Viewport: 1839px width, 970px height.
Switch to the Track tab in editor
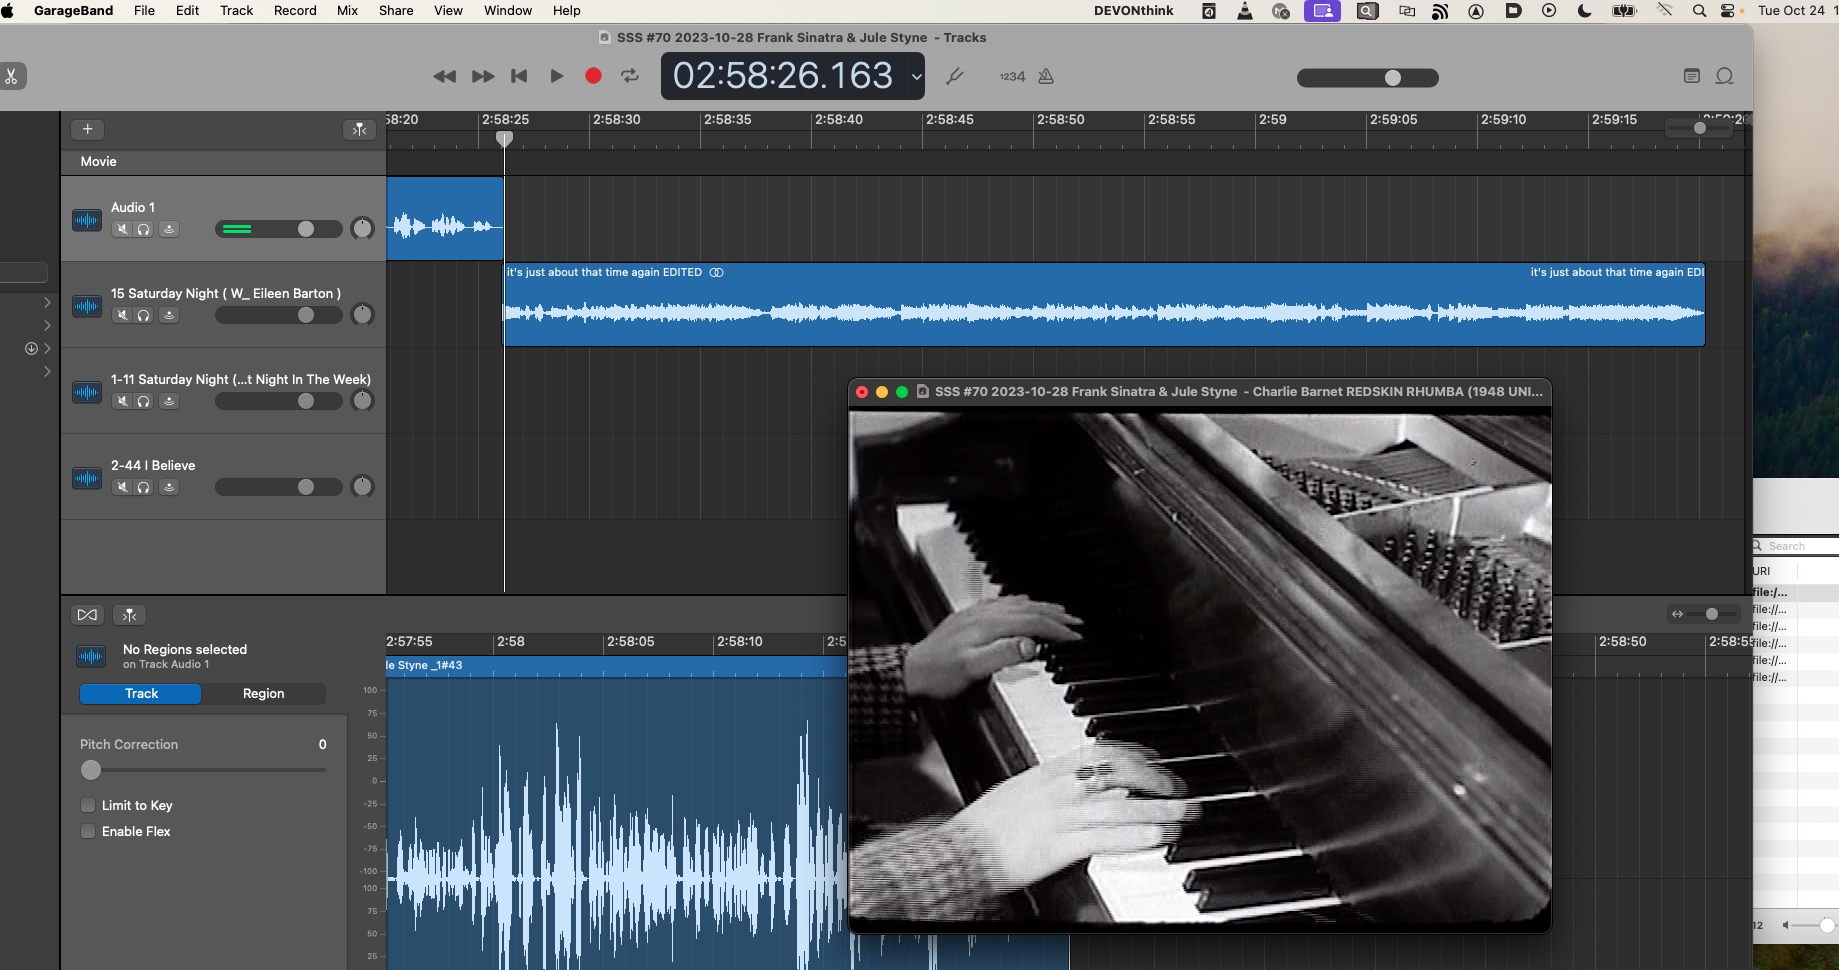click(141, 693)
